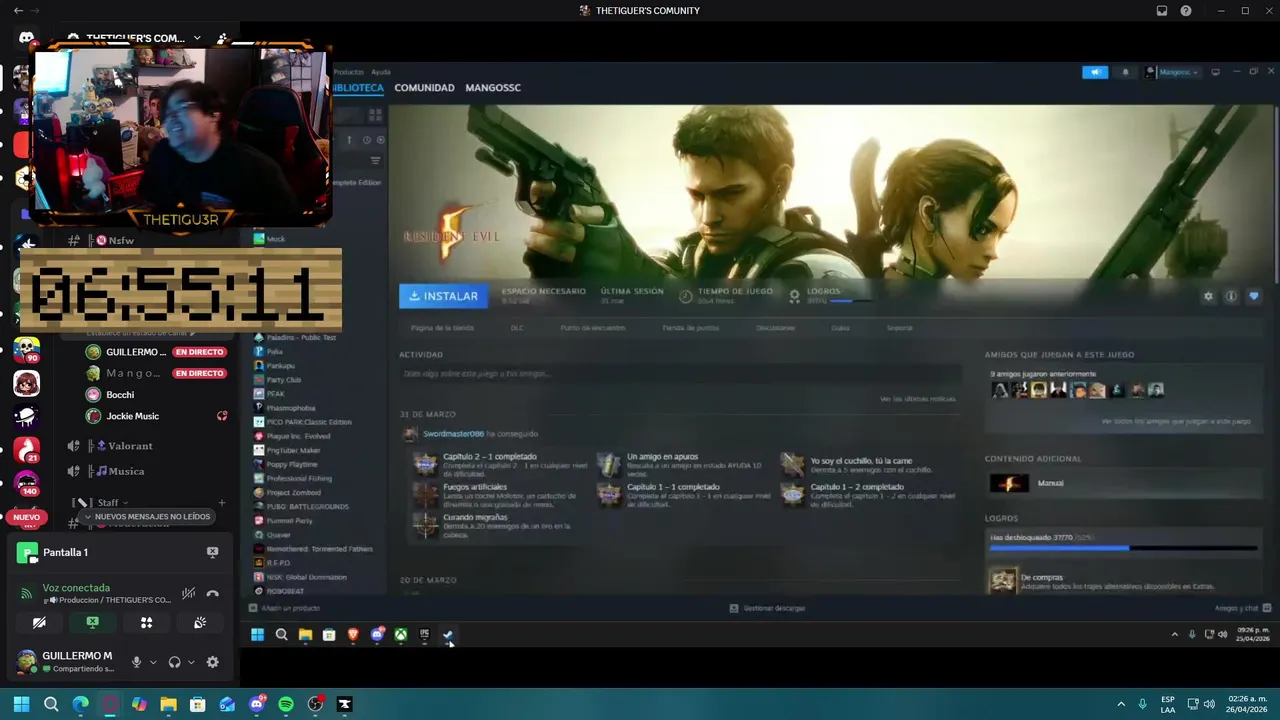The height and width of the screenshot is (720, 1280).
Task: Open BIBLIOTECA tab in Steam
Action: click(x=358, y=88)
